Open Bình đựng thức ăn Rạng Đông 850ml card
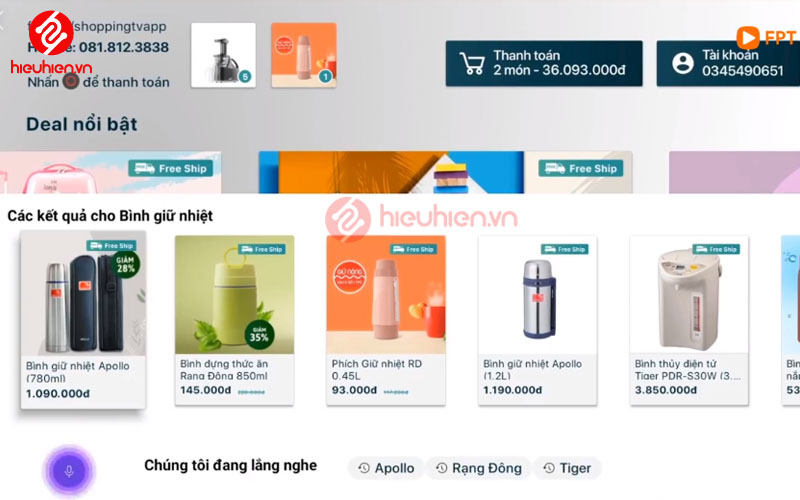 tap(234, 320)
